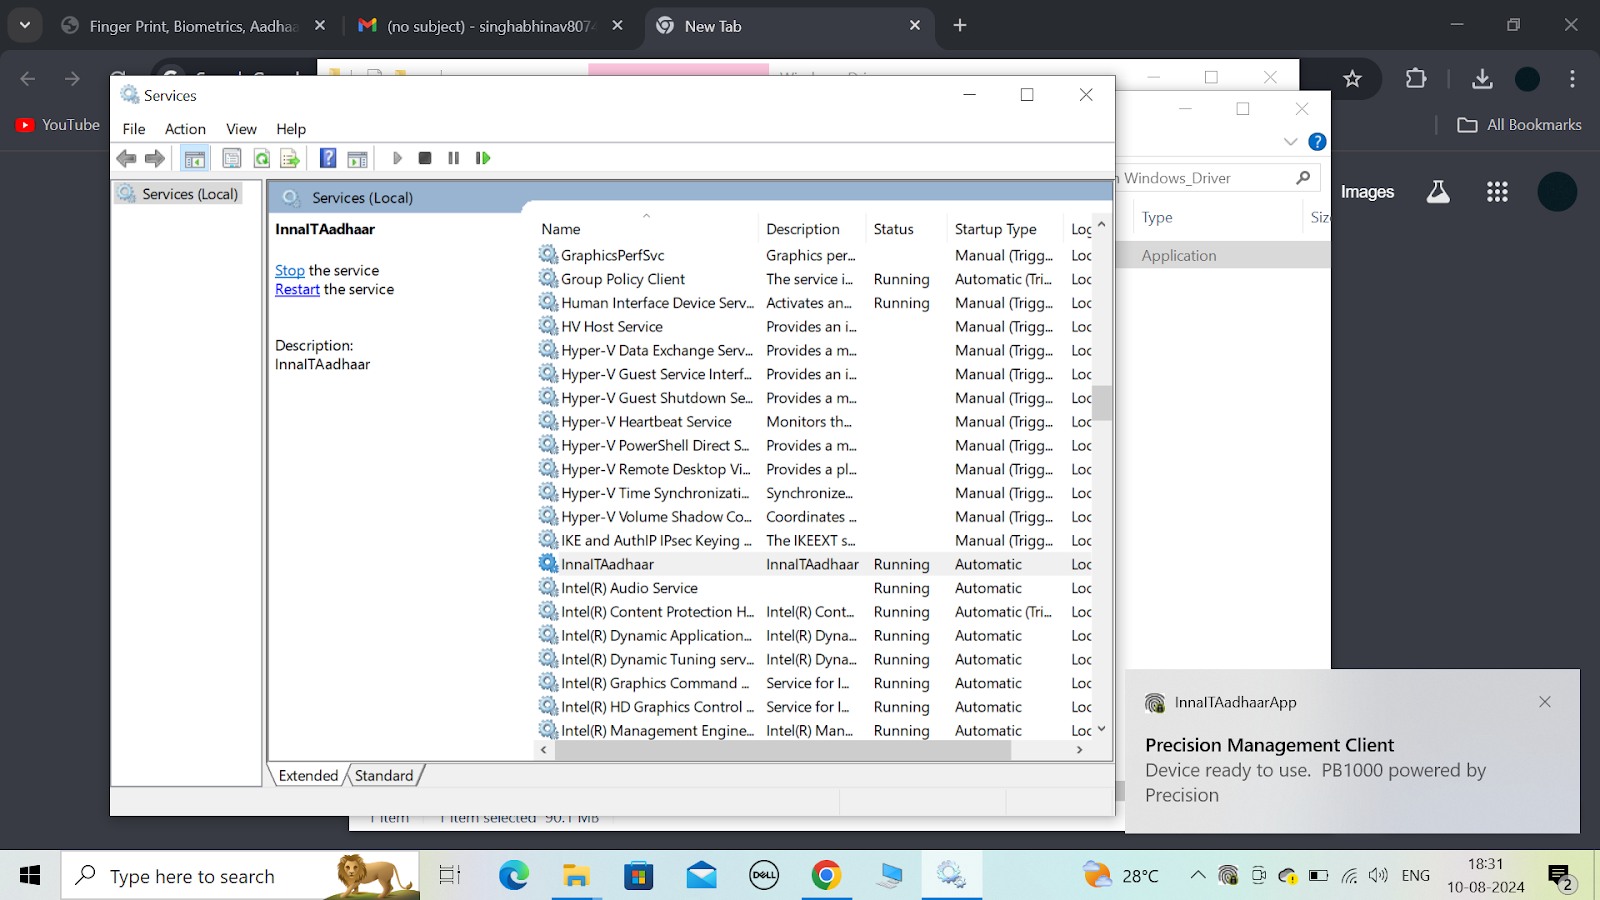Screen dimensions: 1600x900
Task: Click the scroll down arrow of services list
Action: pos(1101,729)
